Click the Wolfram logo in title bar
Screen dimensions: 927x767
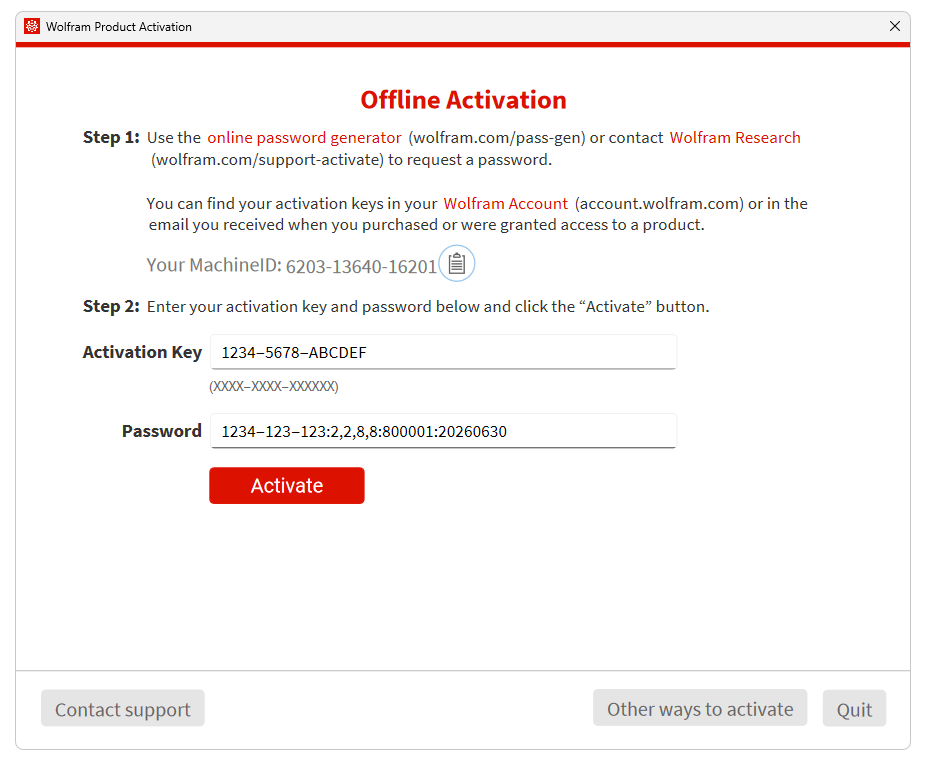32,26
